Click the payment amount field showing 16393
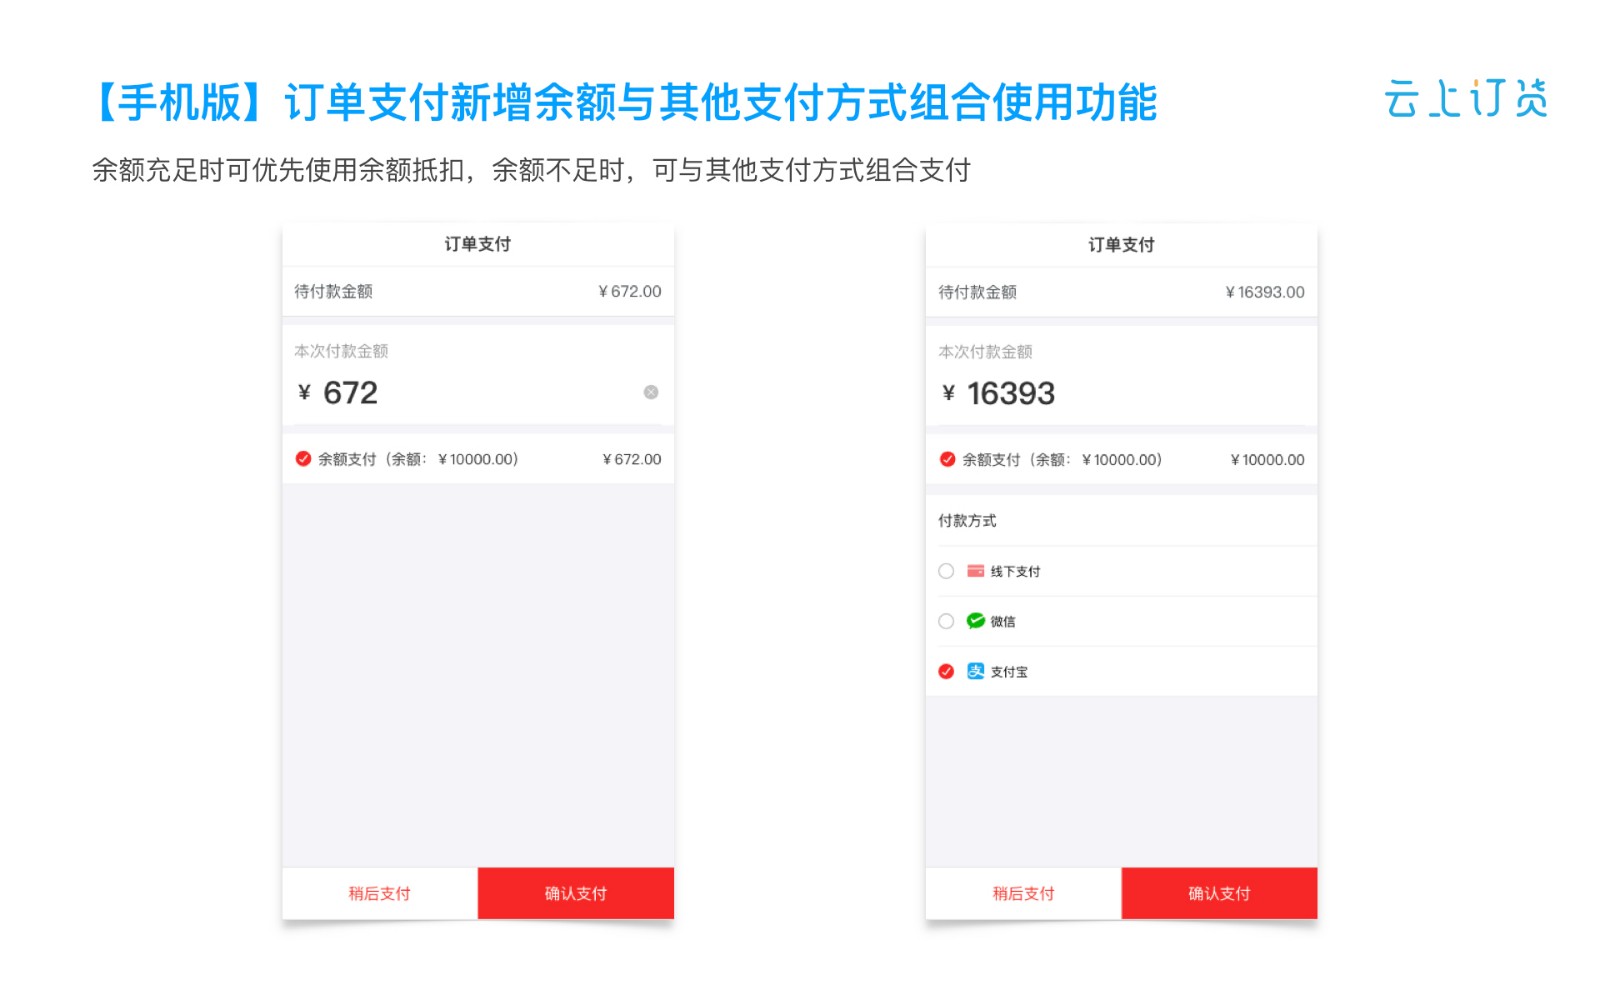The height and width of the screenshot is (1000, 1600). coord(1122,393)
